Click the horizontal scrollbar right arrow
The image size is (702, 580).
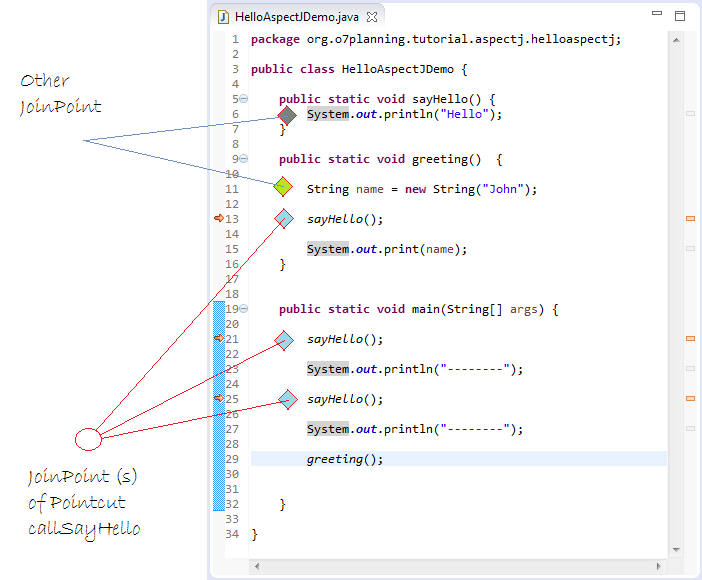tap(659, 566)
